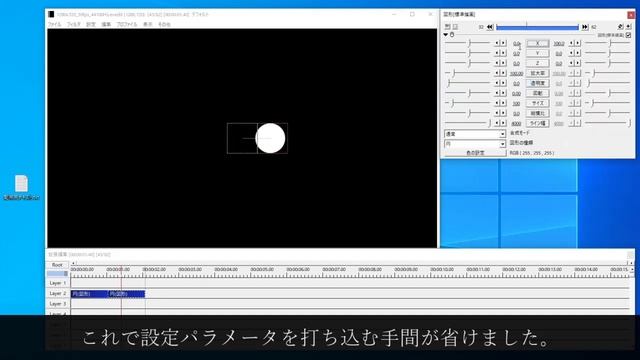Increase right Z value with its right arrow
The height and width of the screenshot is (360, 640).
[578, 63]
